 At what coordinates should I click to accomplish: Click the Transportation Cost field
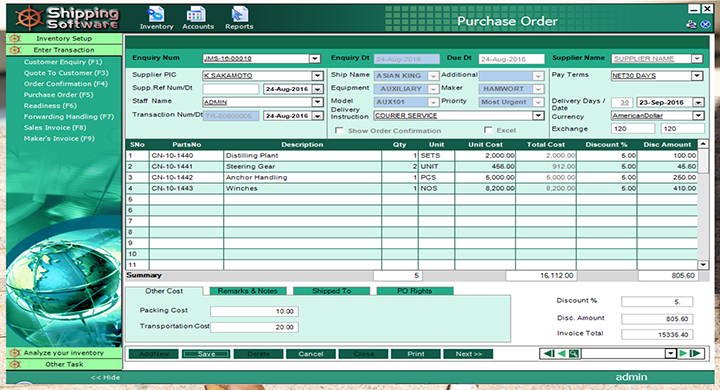pyautogui.click(x=254, y=328)
